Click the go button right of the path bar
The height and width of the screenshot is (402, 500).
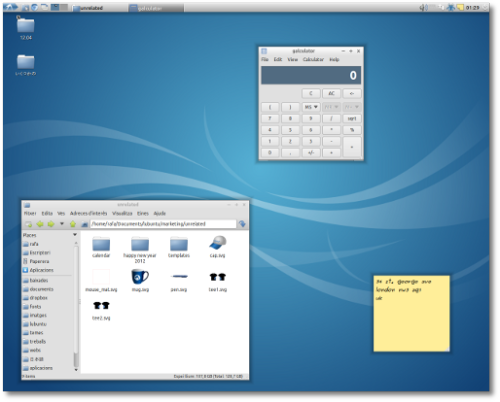coord(242,224)
